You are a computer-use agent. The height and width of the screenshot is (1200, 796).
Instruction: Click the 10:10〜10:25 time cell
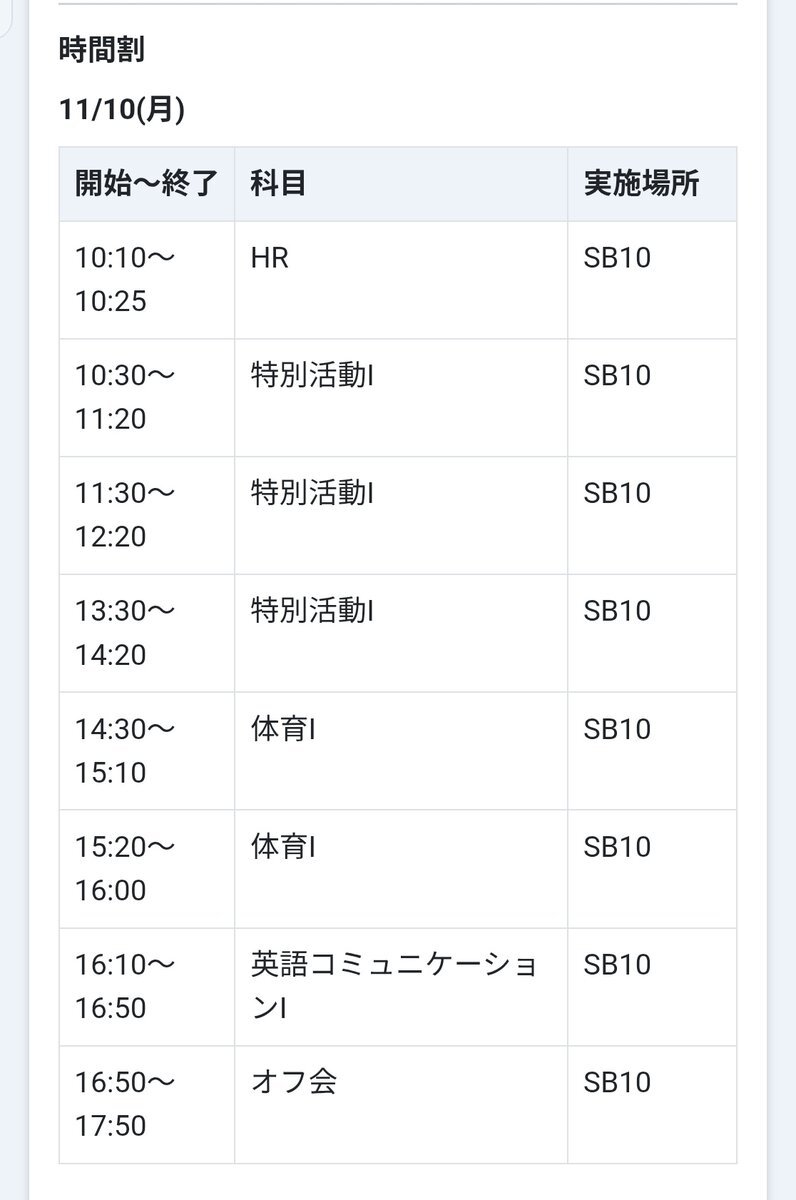point(125,279)
